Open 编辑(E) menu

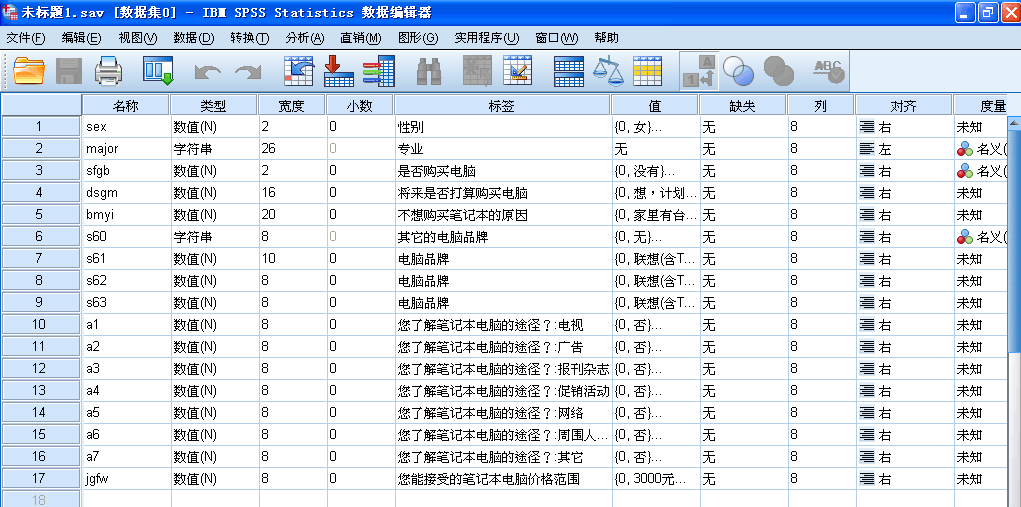click(81, 38)
